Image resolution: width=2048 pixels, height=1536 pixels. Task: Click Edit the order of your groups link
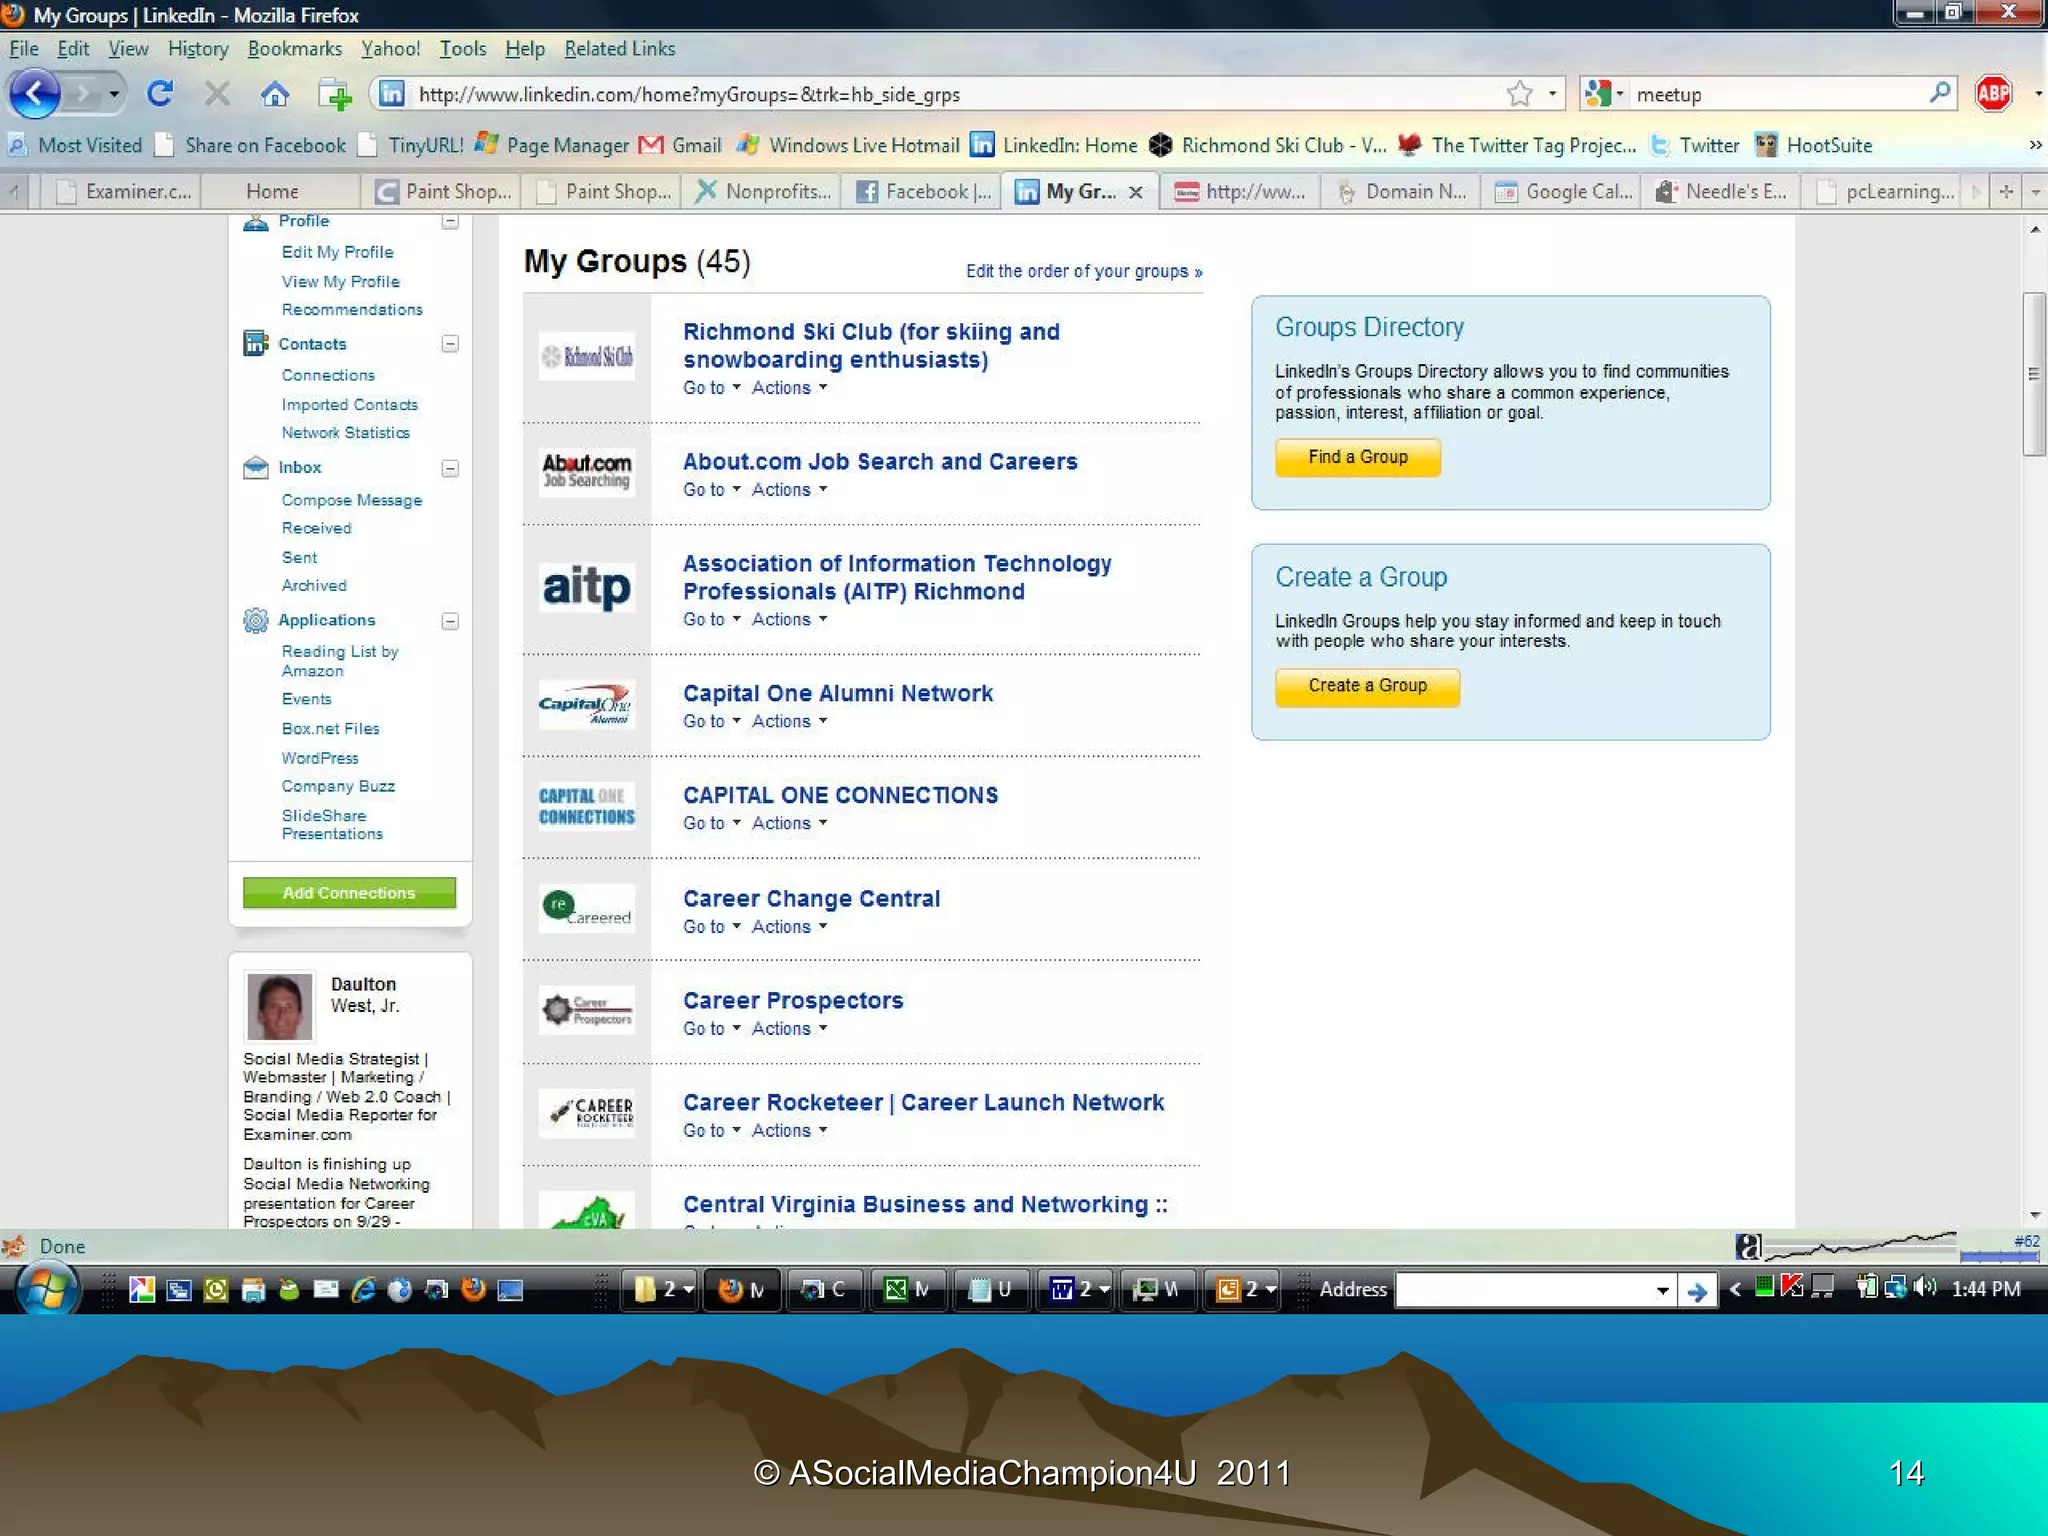[1083, 272]
